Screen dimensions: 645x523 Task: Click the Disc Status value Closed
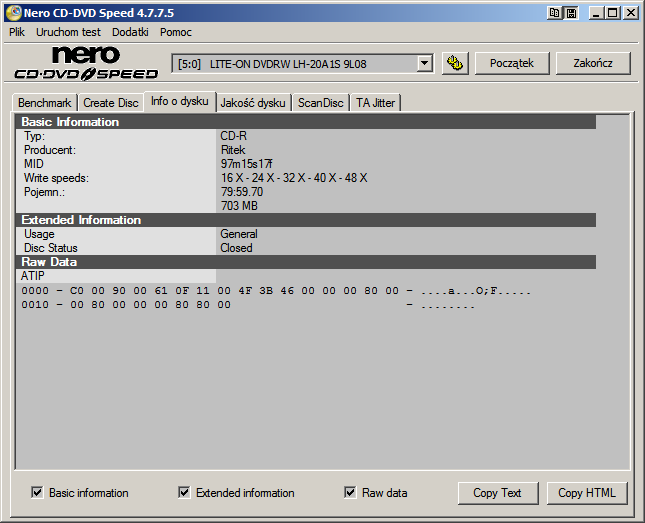click(237, 248)
